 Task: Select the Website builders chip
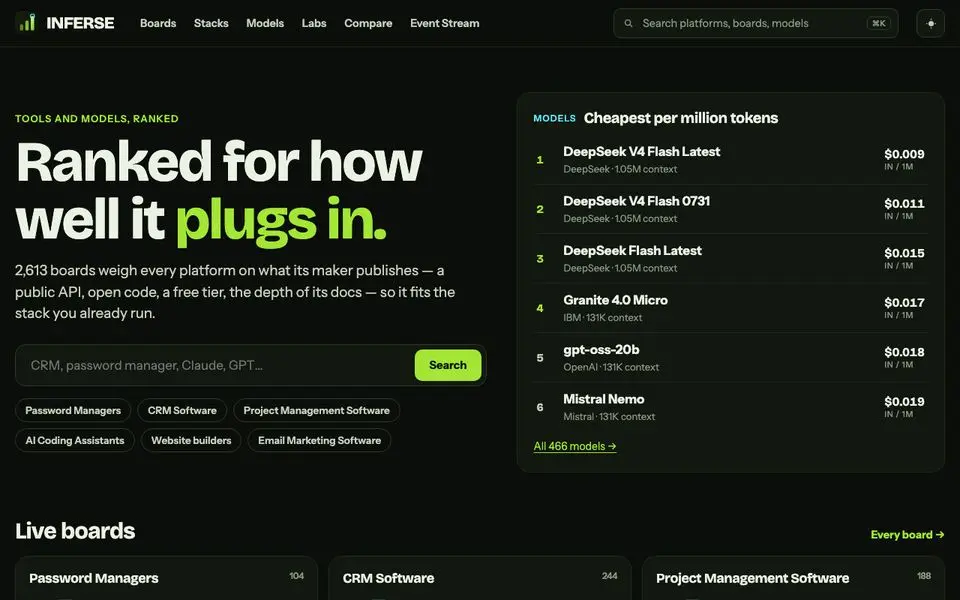click(191, 440)
